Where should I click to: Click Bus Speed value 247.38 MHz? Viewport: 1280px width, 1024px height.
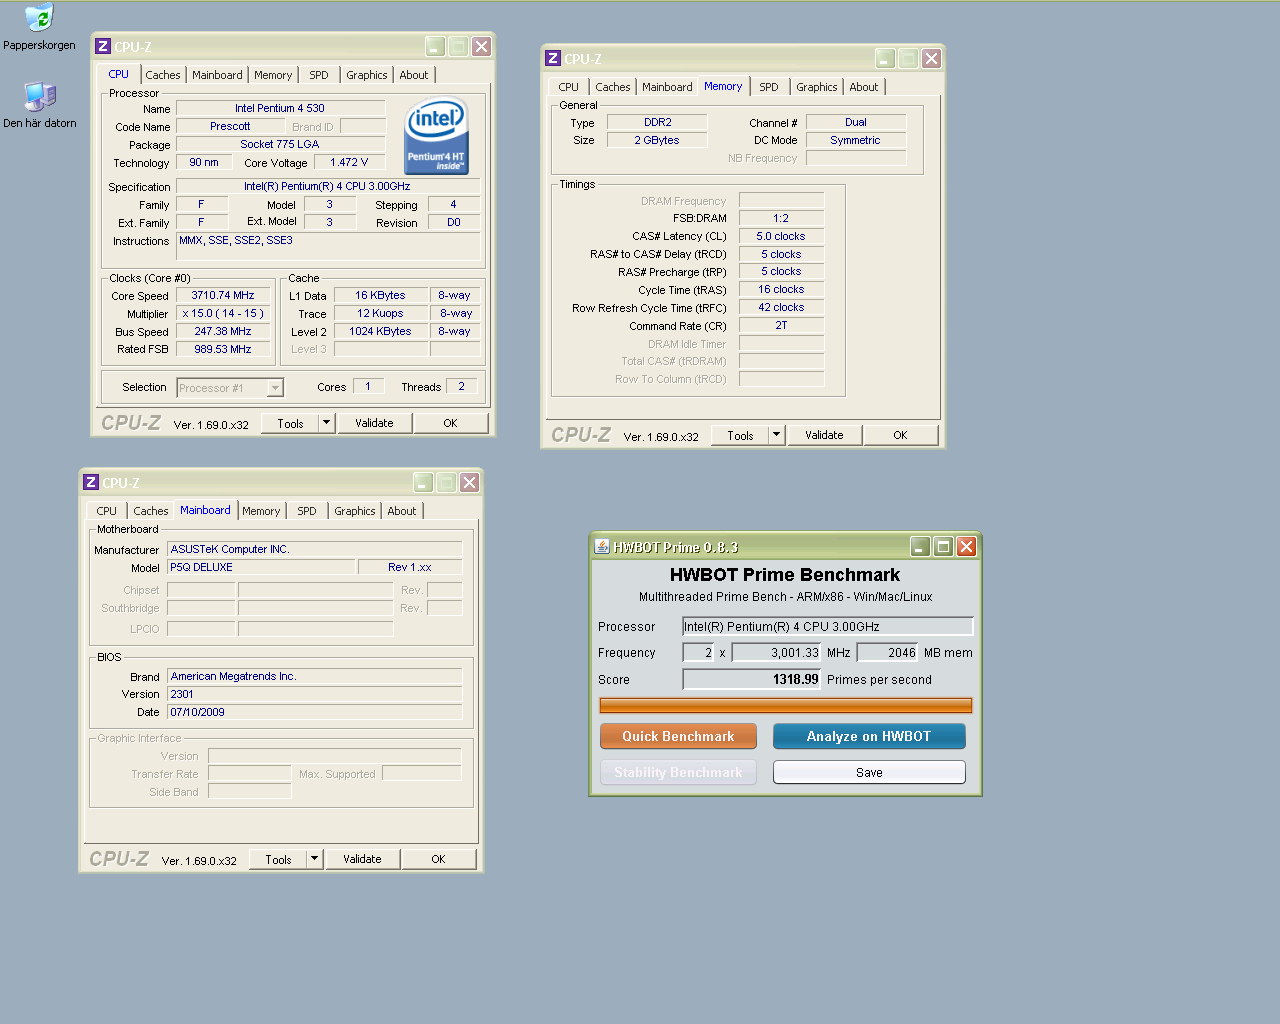(223, 331)
